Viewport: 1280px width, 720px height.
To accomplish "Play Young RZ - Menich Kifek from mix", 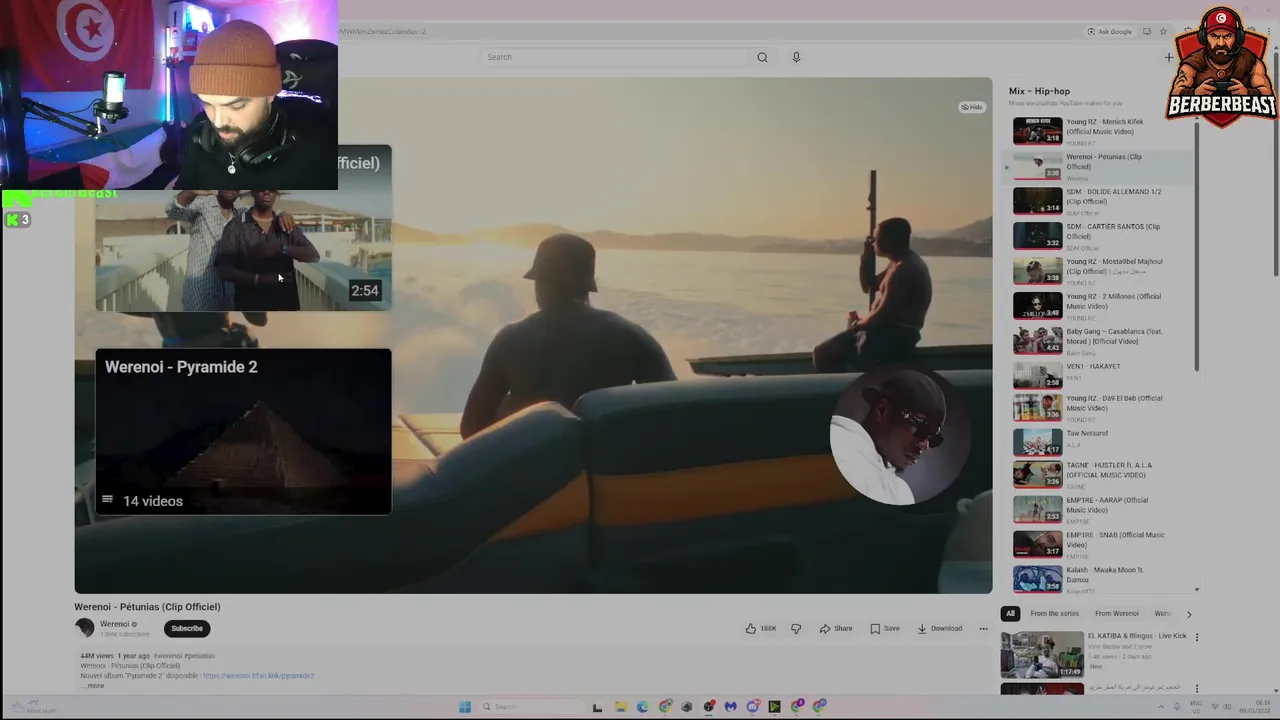I will (x=1100, y=131).
